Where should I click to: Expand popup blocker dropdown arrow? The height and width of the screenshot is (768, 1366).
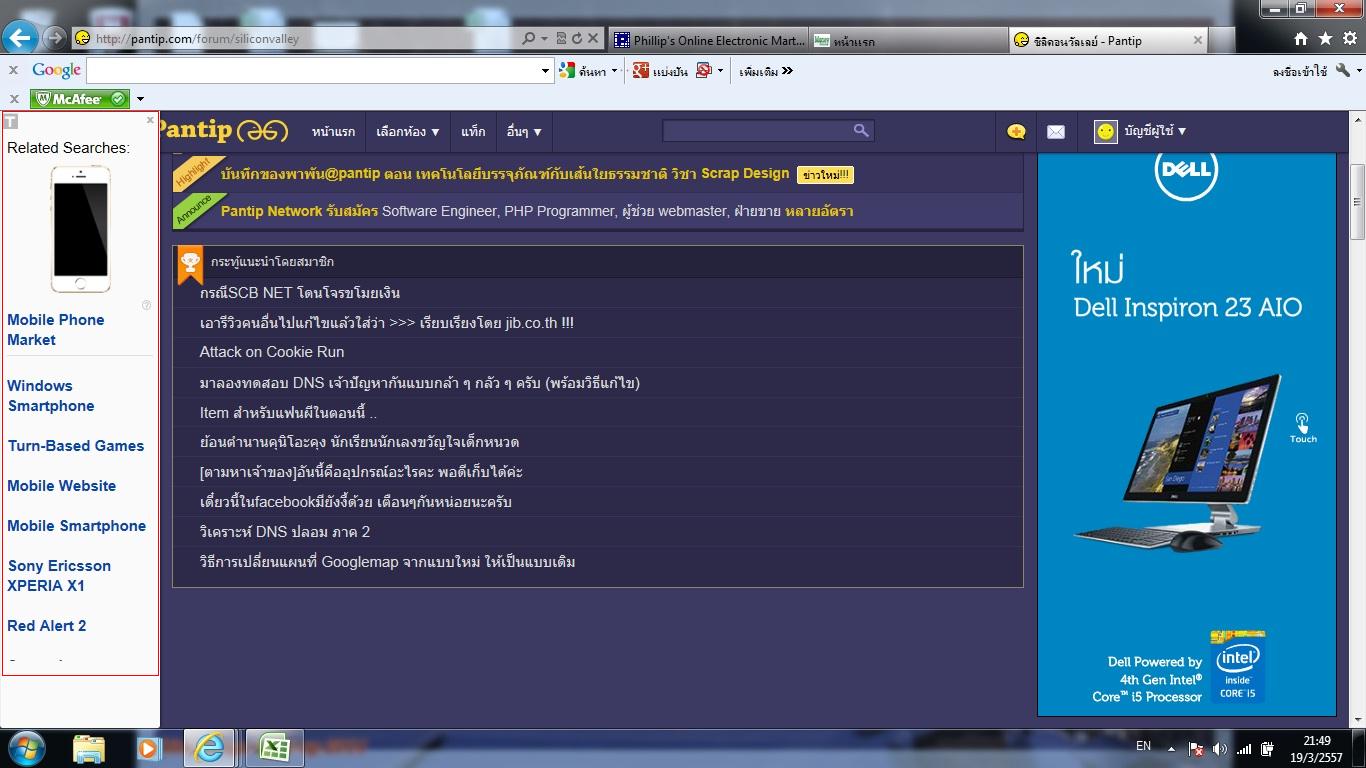(x=720, y=71)
